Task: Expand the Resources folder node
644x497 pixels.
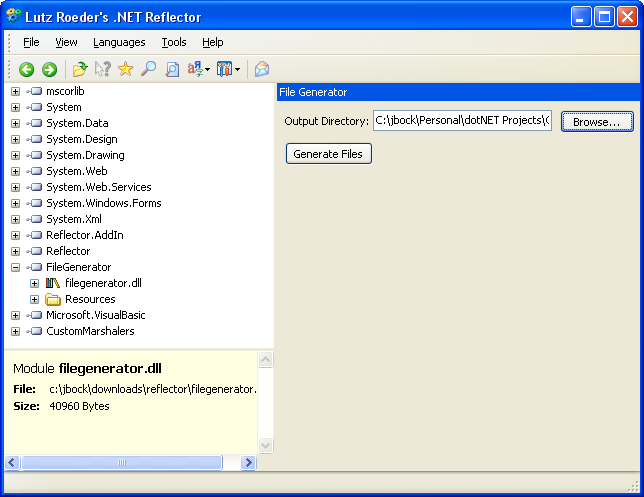Action: click(x=34, y=299)
